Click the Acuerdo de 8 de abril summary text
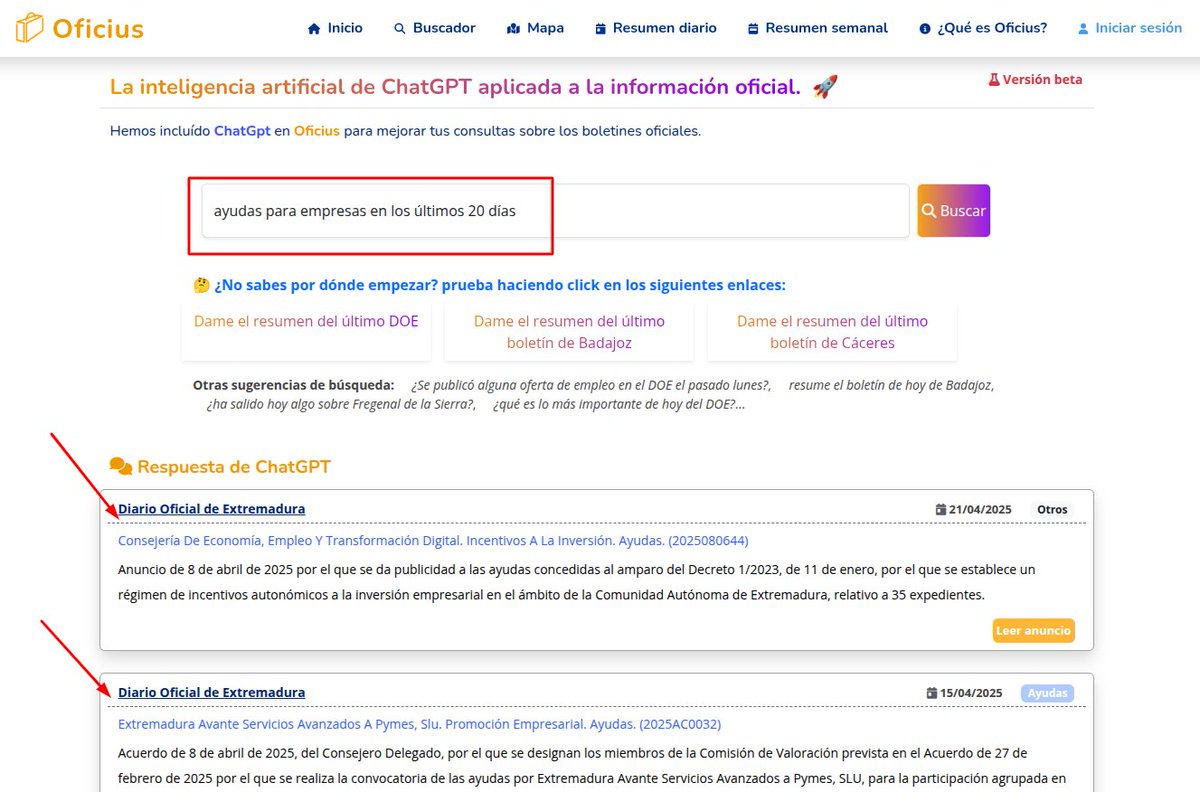Viewport: 1200px width, 792px height. pyautogui.click(x=592, y=766)
